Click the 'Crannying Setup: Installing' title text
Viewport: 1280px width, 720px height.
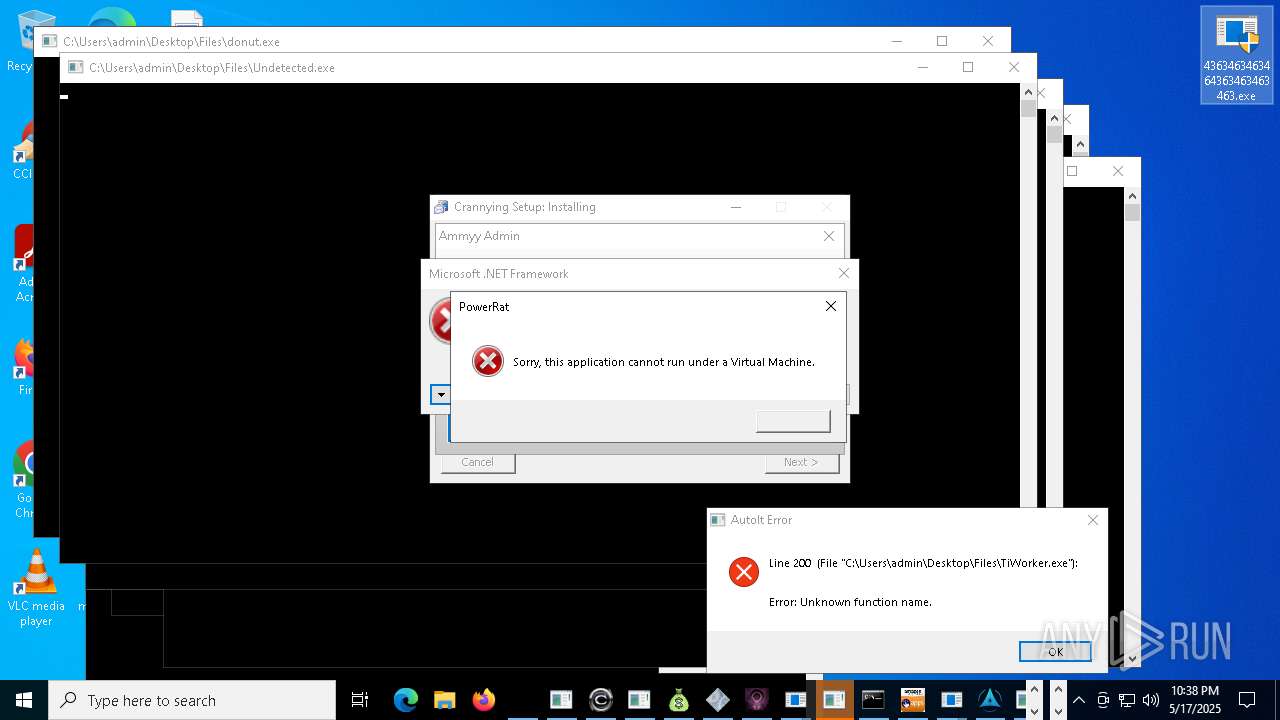525,207
